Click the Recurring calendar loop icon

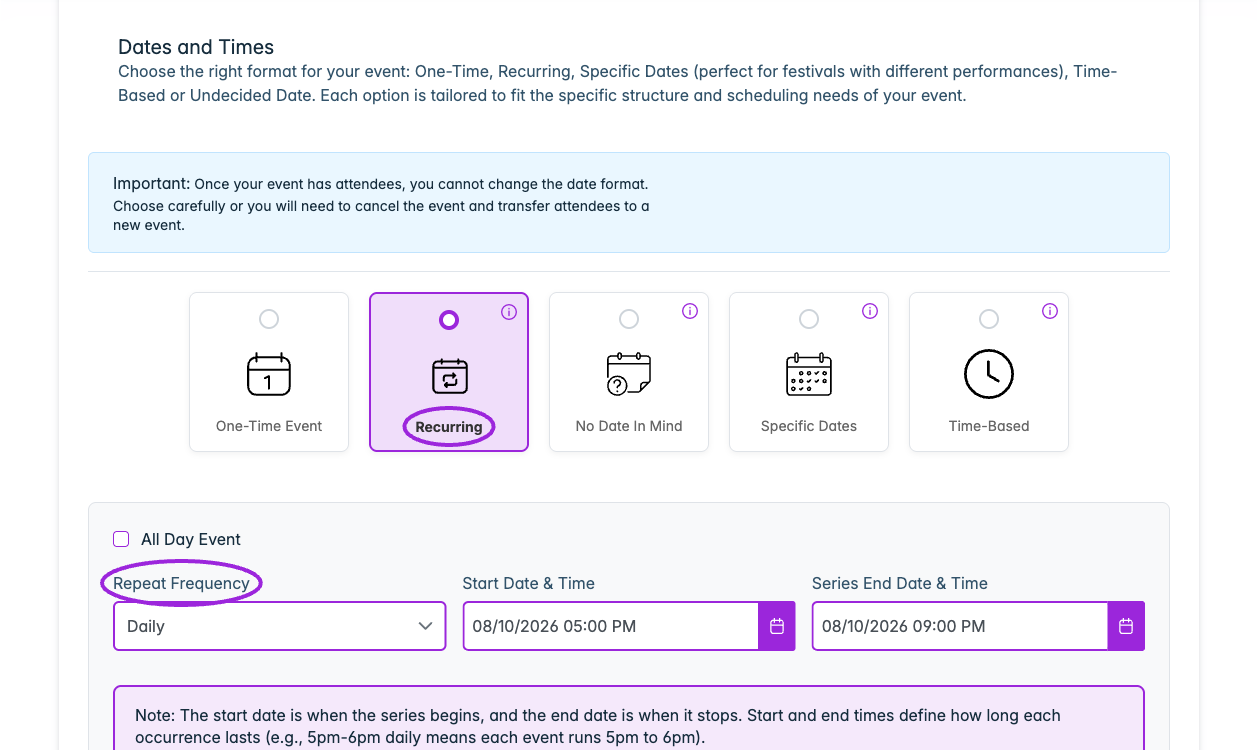pos(449,376)
